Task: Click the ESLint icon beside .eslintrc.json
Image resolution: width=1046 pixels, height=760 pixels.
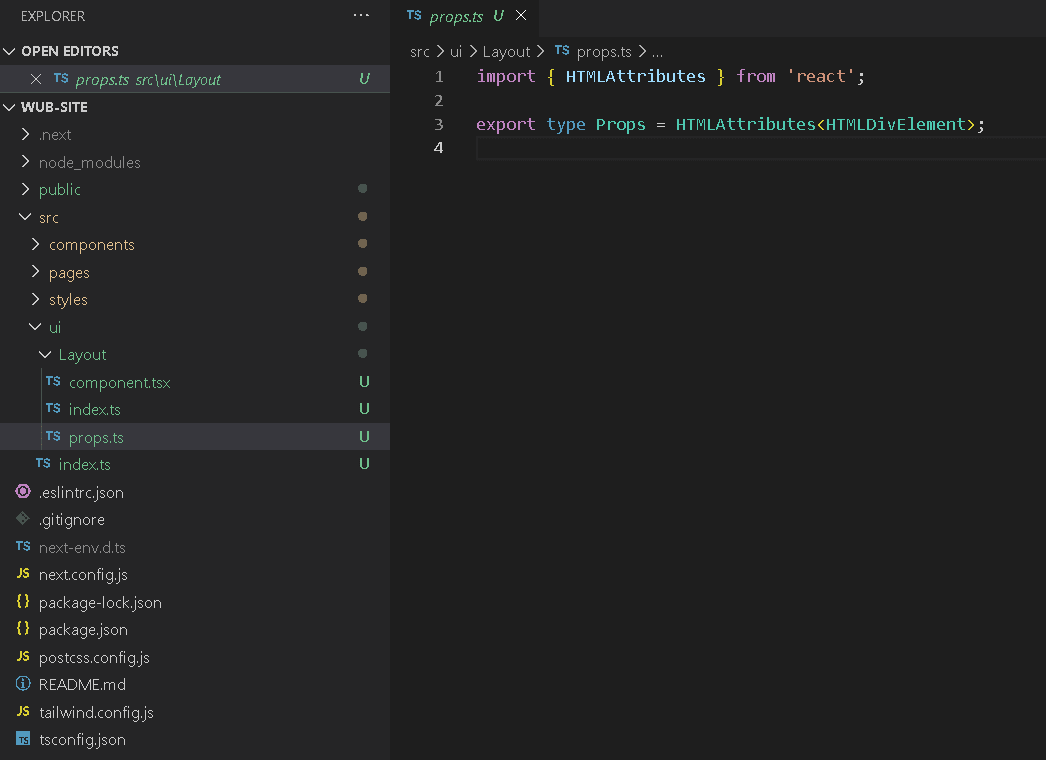Action: (x=23, y=492)
